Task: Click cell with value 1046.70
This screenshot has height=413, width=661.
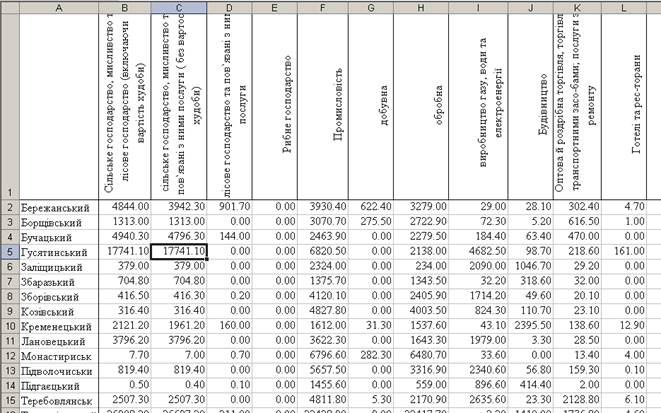Action: click(531, 266)
